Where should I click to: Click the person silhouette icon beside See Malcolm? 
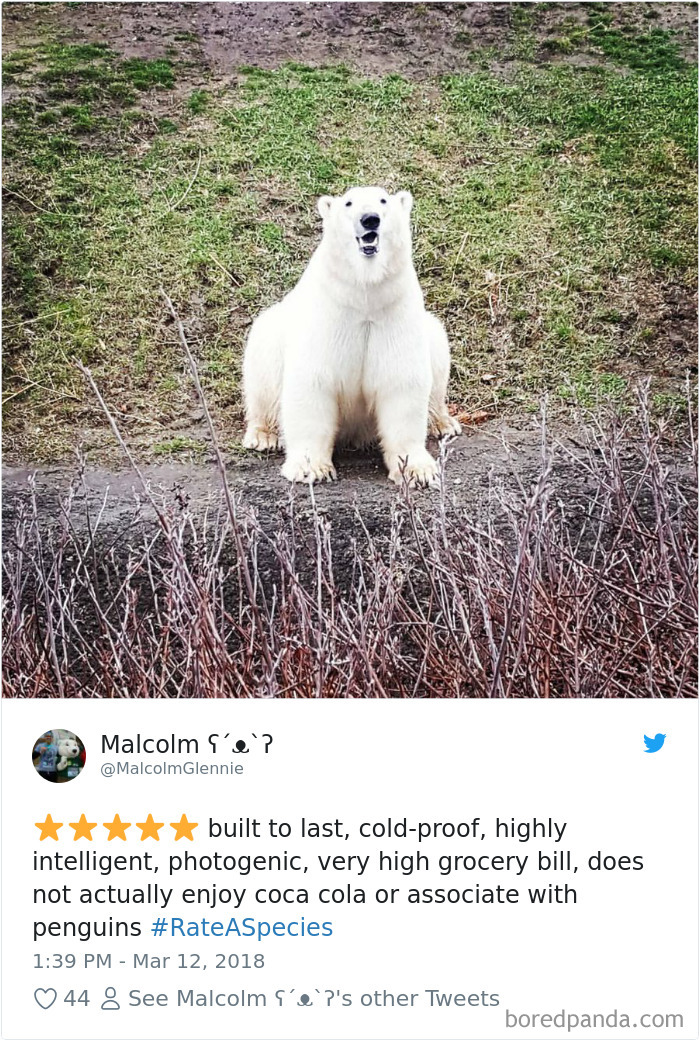pos(110,999)
